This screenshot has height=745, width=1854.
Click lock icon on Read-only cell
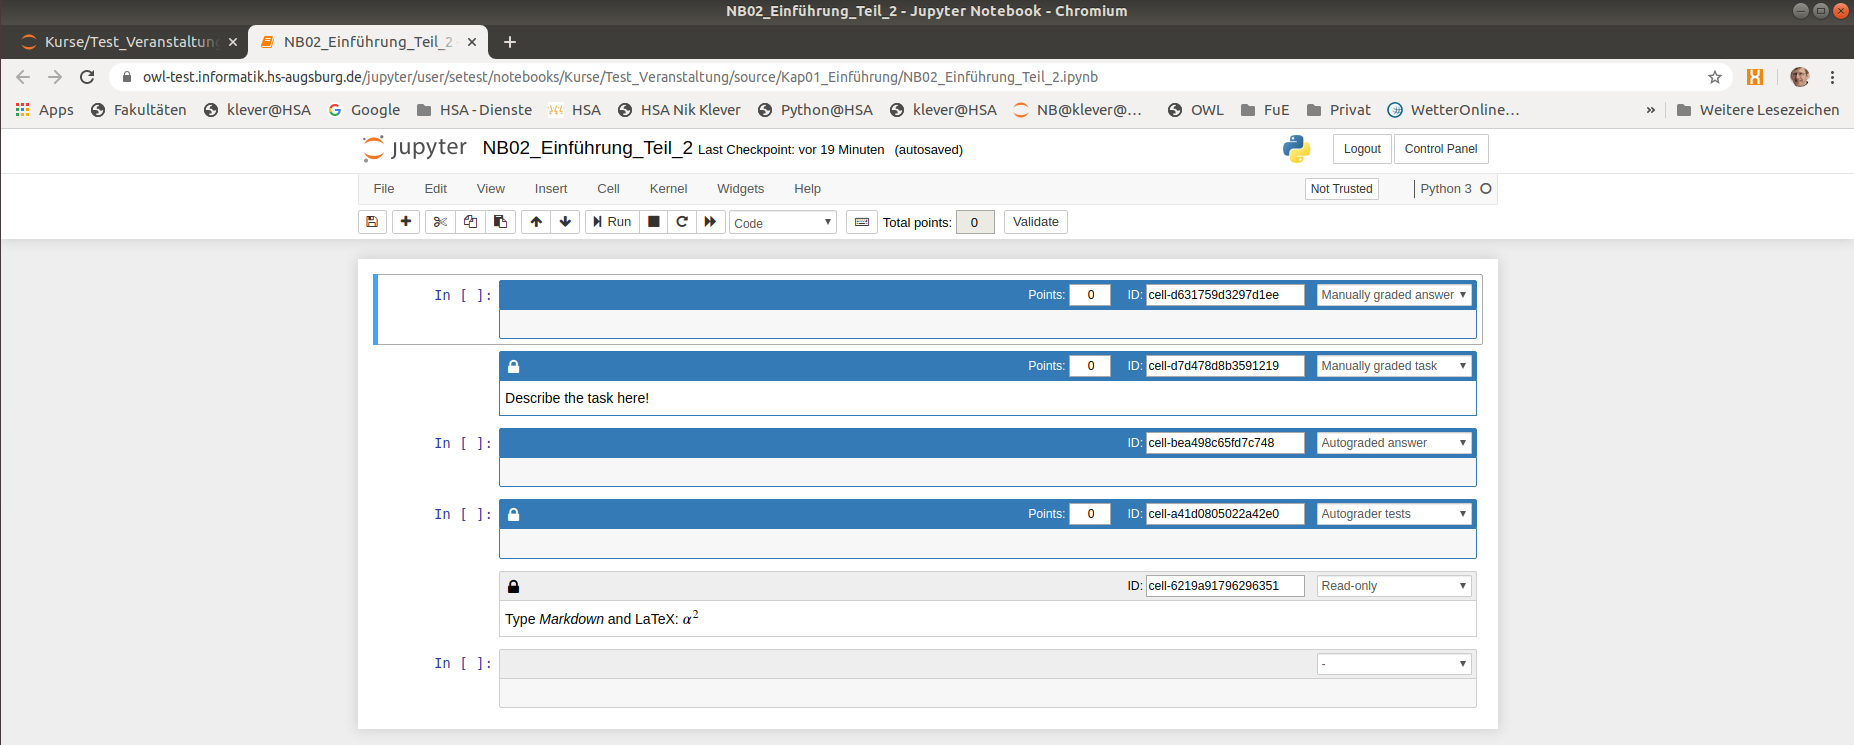click(x=514, y=586)
